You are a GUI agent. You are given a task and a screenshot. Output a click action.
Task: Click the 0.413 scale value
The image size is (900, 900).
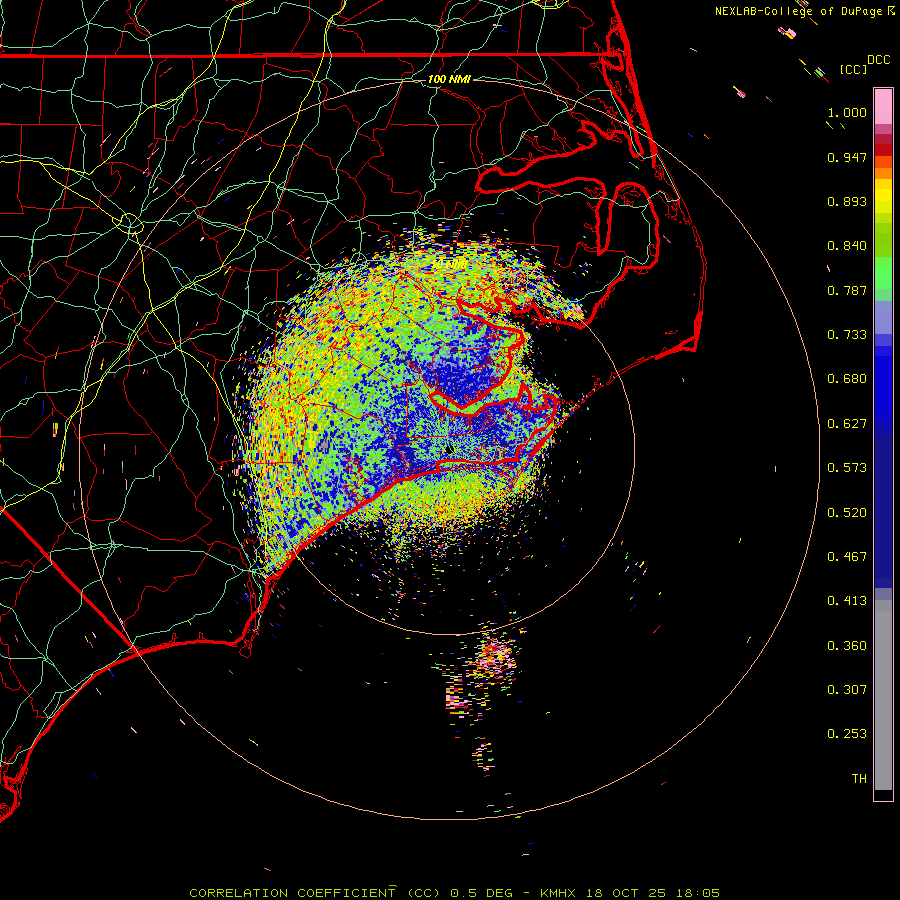point(847,601)
